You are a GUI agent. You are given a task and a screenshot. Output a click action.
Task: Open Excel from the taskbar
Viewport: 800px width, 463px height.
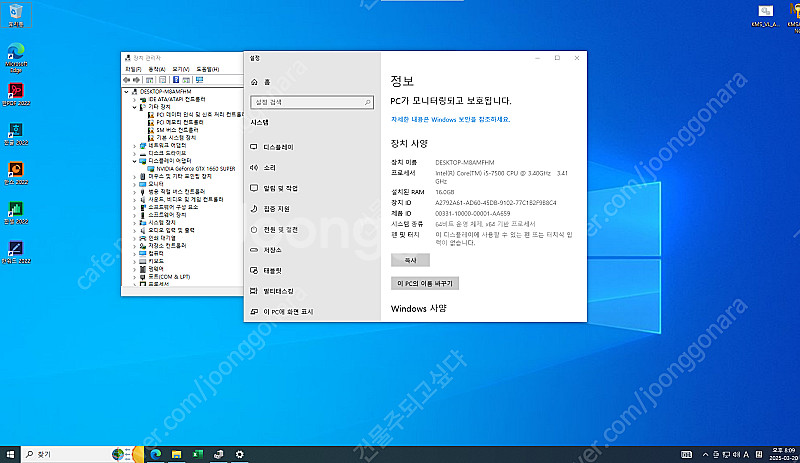197,454
